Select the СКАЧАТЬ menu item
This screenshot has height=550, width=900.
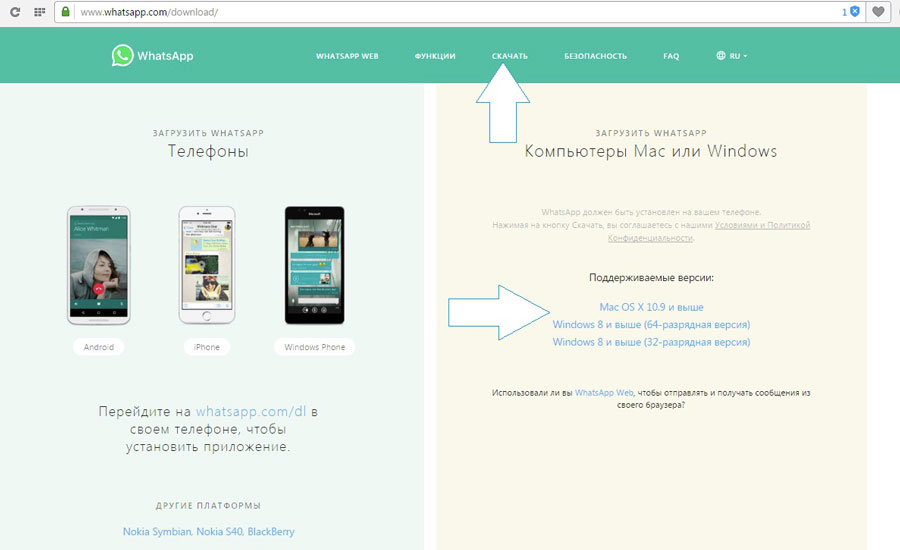510,56
